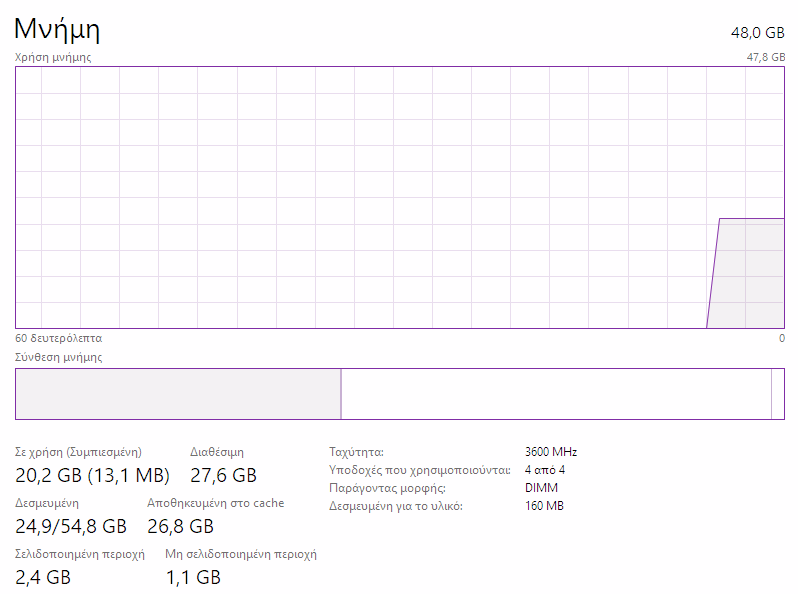Click the 160 MB hardware reserved value
Viewport: 798px width, 594px height.
[x=544, y=506]
